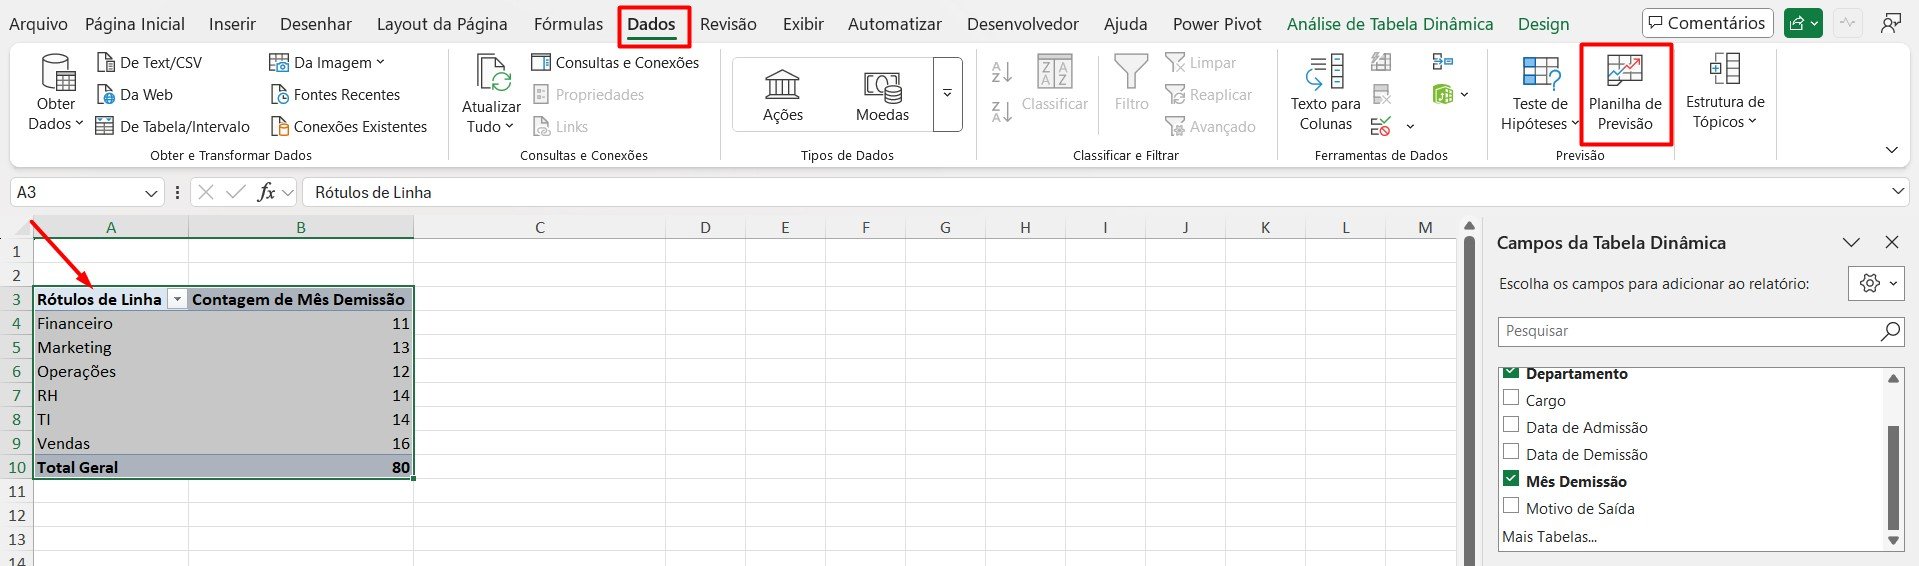This screenshot has height=566, width=1919.
Task: Switch to the Design tab
Action: [1543, 24]
